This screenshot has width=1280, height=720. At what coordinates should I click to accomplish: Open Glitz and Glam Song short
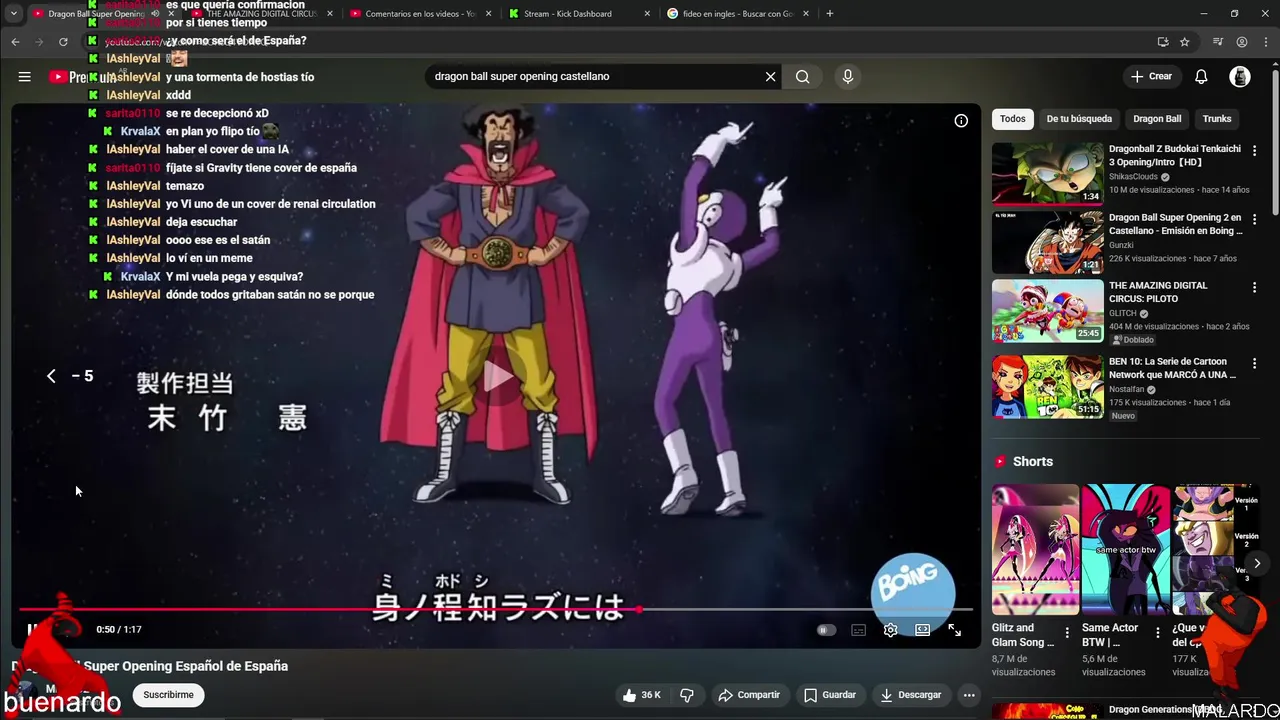(1035, 550)
